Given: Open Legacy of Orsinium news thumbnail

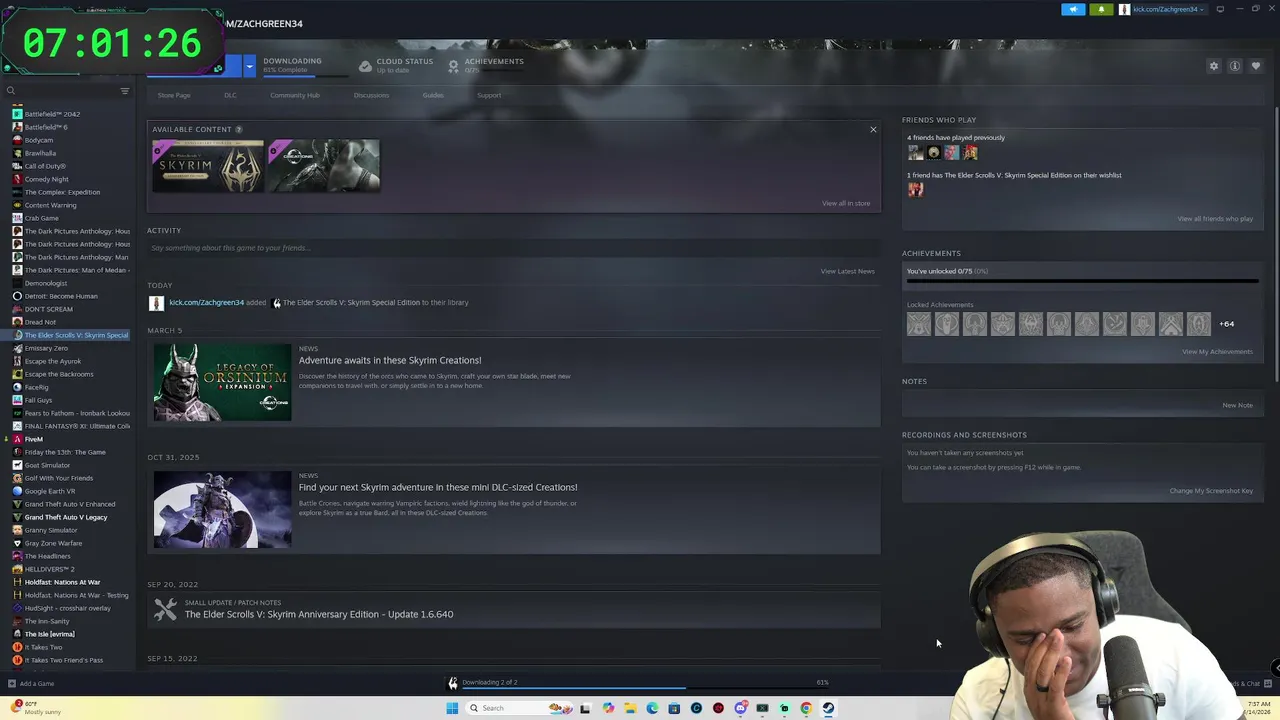Looking at the screenshot, I should coord(222,382).
